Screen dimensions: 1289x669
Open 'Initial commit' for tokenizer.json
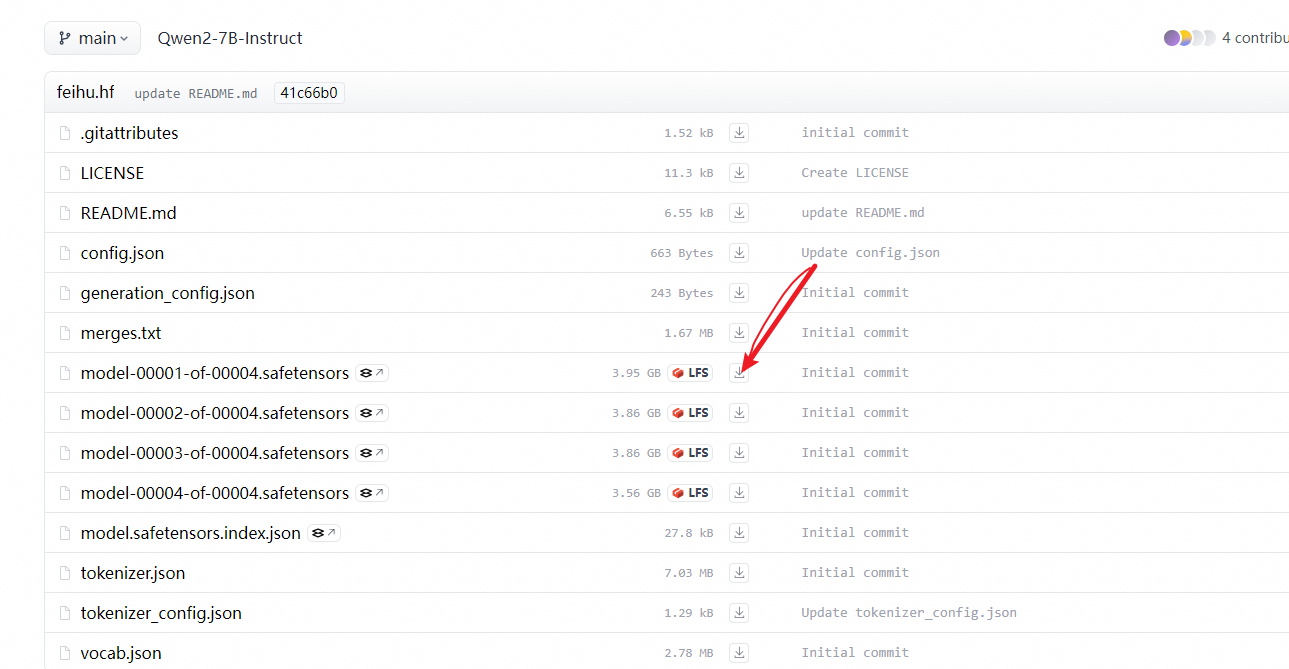tap(855, 573)
